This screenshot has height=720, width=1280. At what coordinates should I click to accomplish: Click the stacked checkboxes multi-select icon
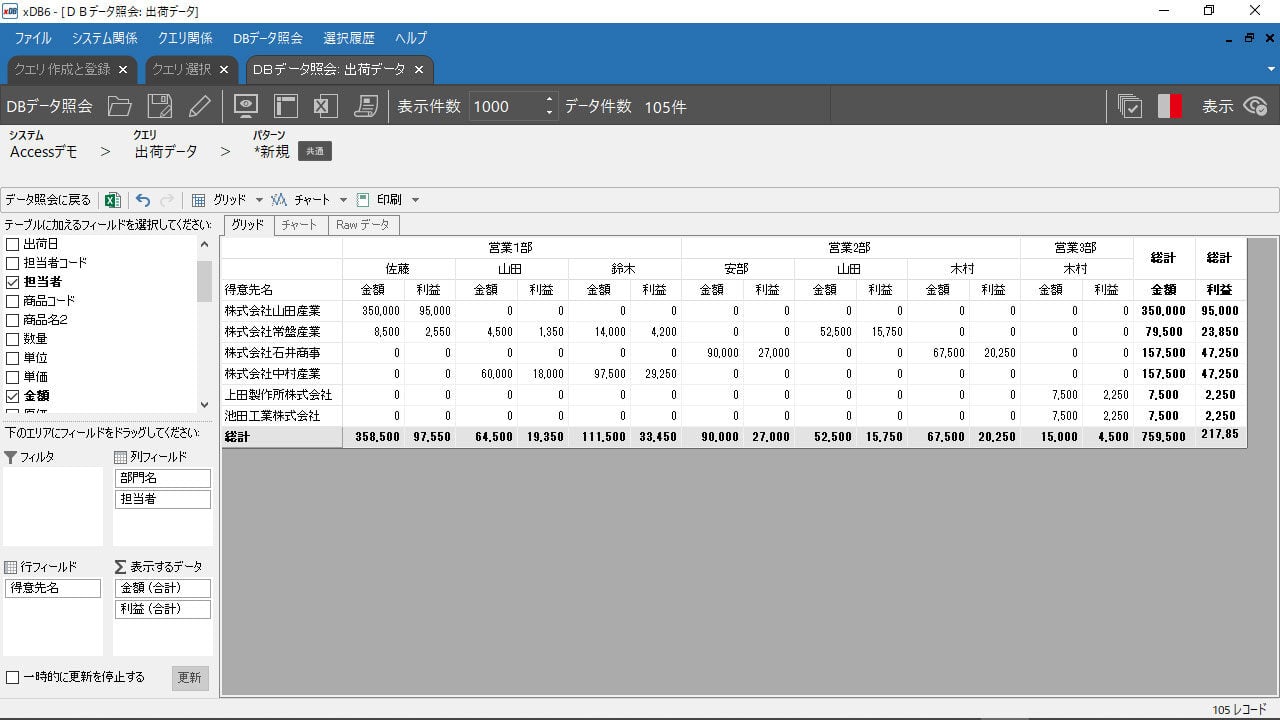coord(1130,106)
